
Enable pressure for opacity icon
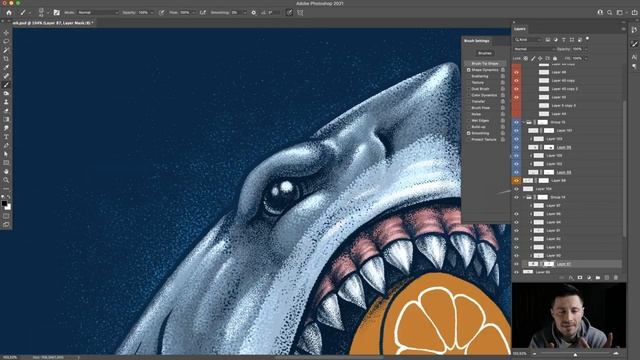click(x=162, y=13)
